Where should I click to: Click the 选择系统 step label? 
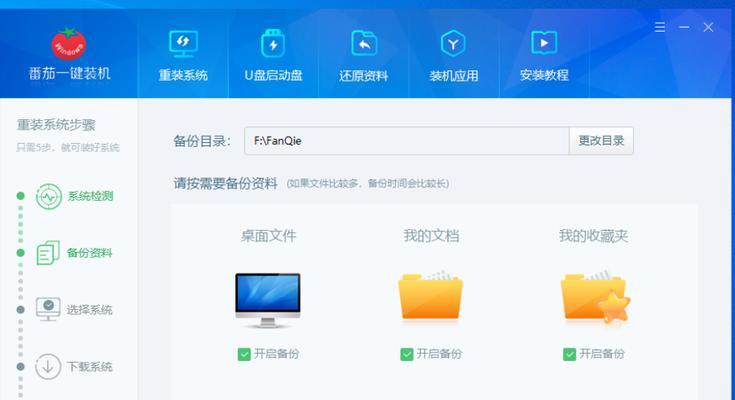[x=90, y=310]
